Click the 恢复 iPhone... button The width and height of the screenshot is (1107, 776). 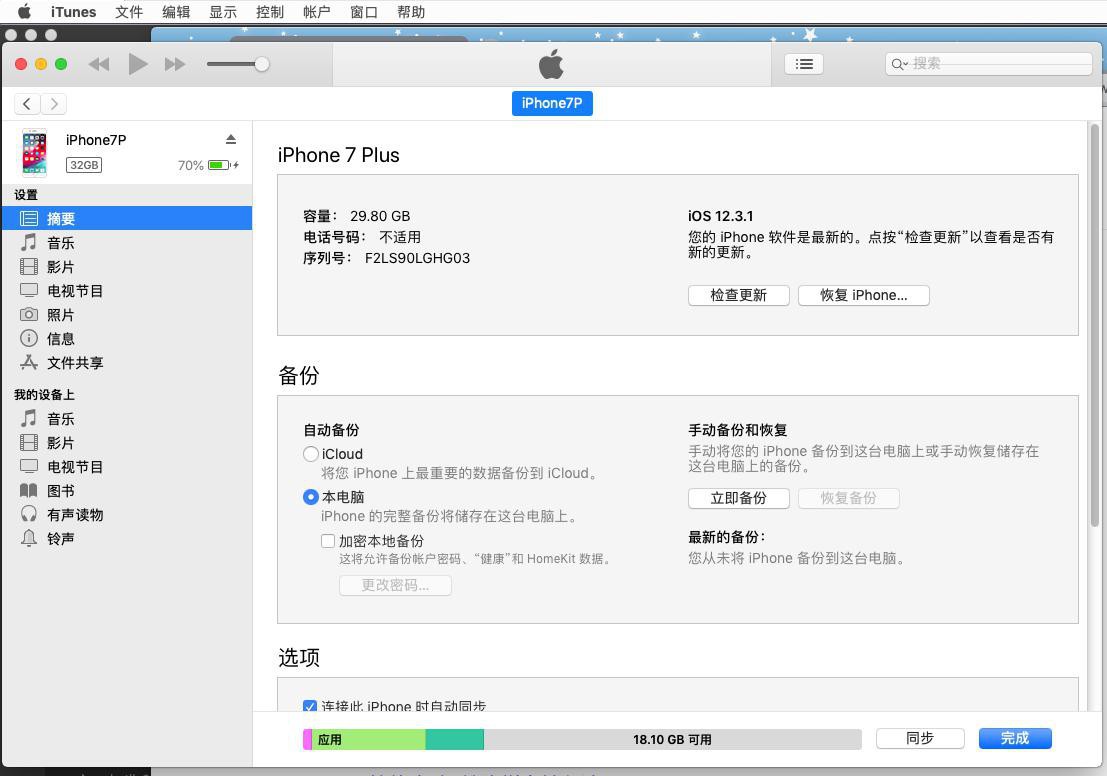pyautogui.click(x=863, y=295)
